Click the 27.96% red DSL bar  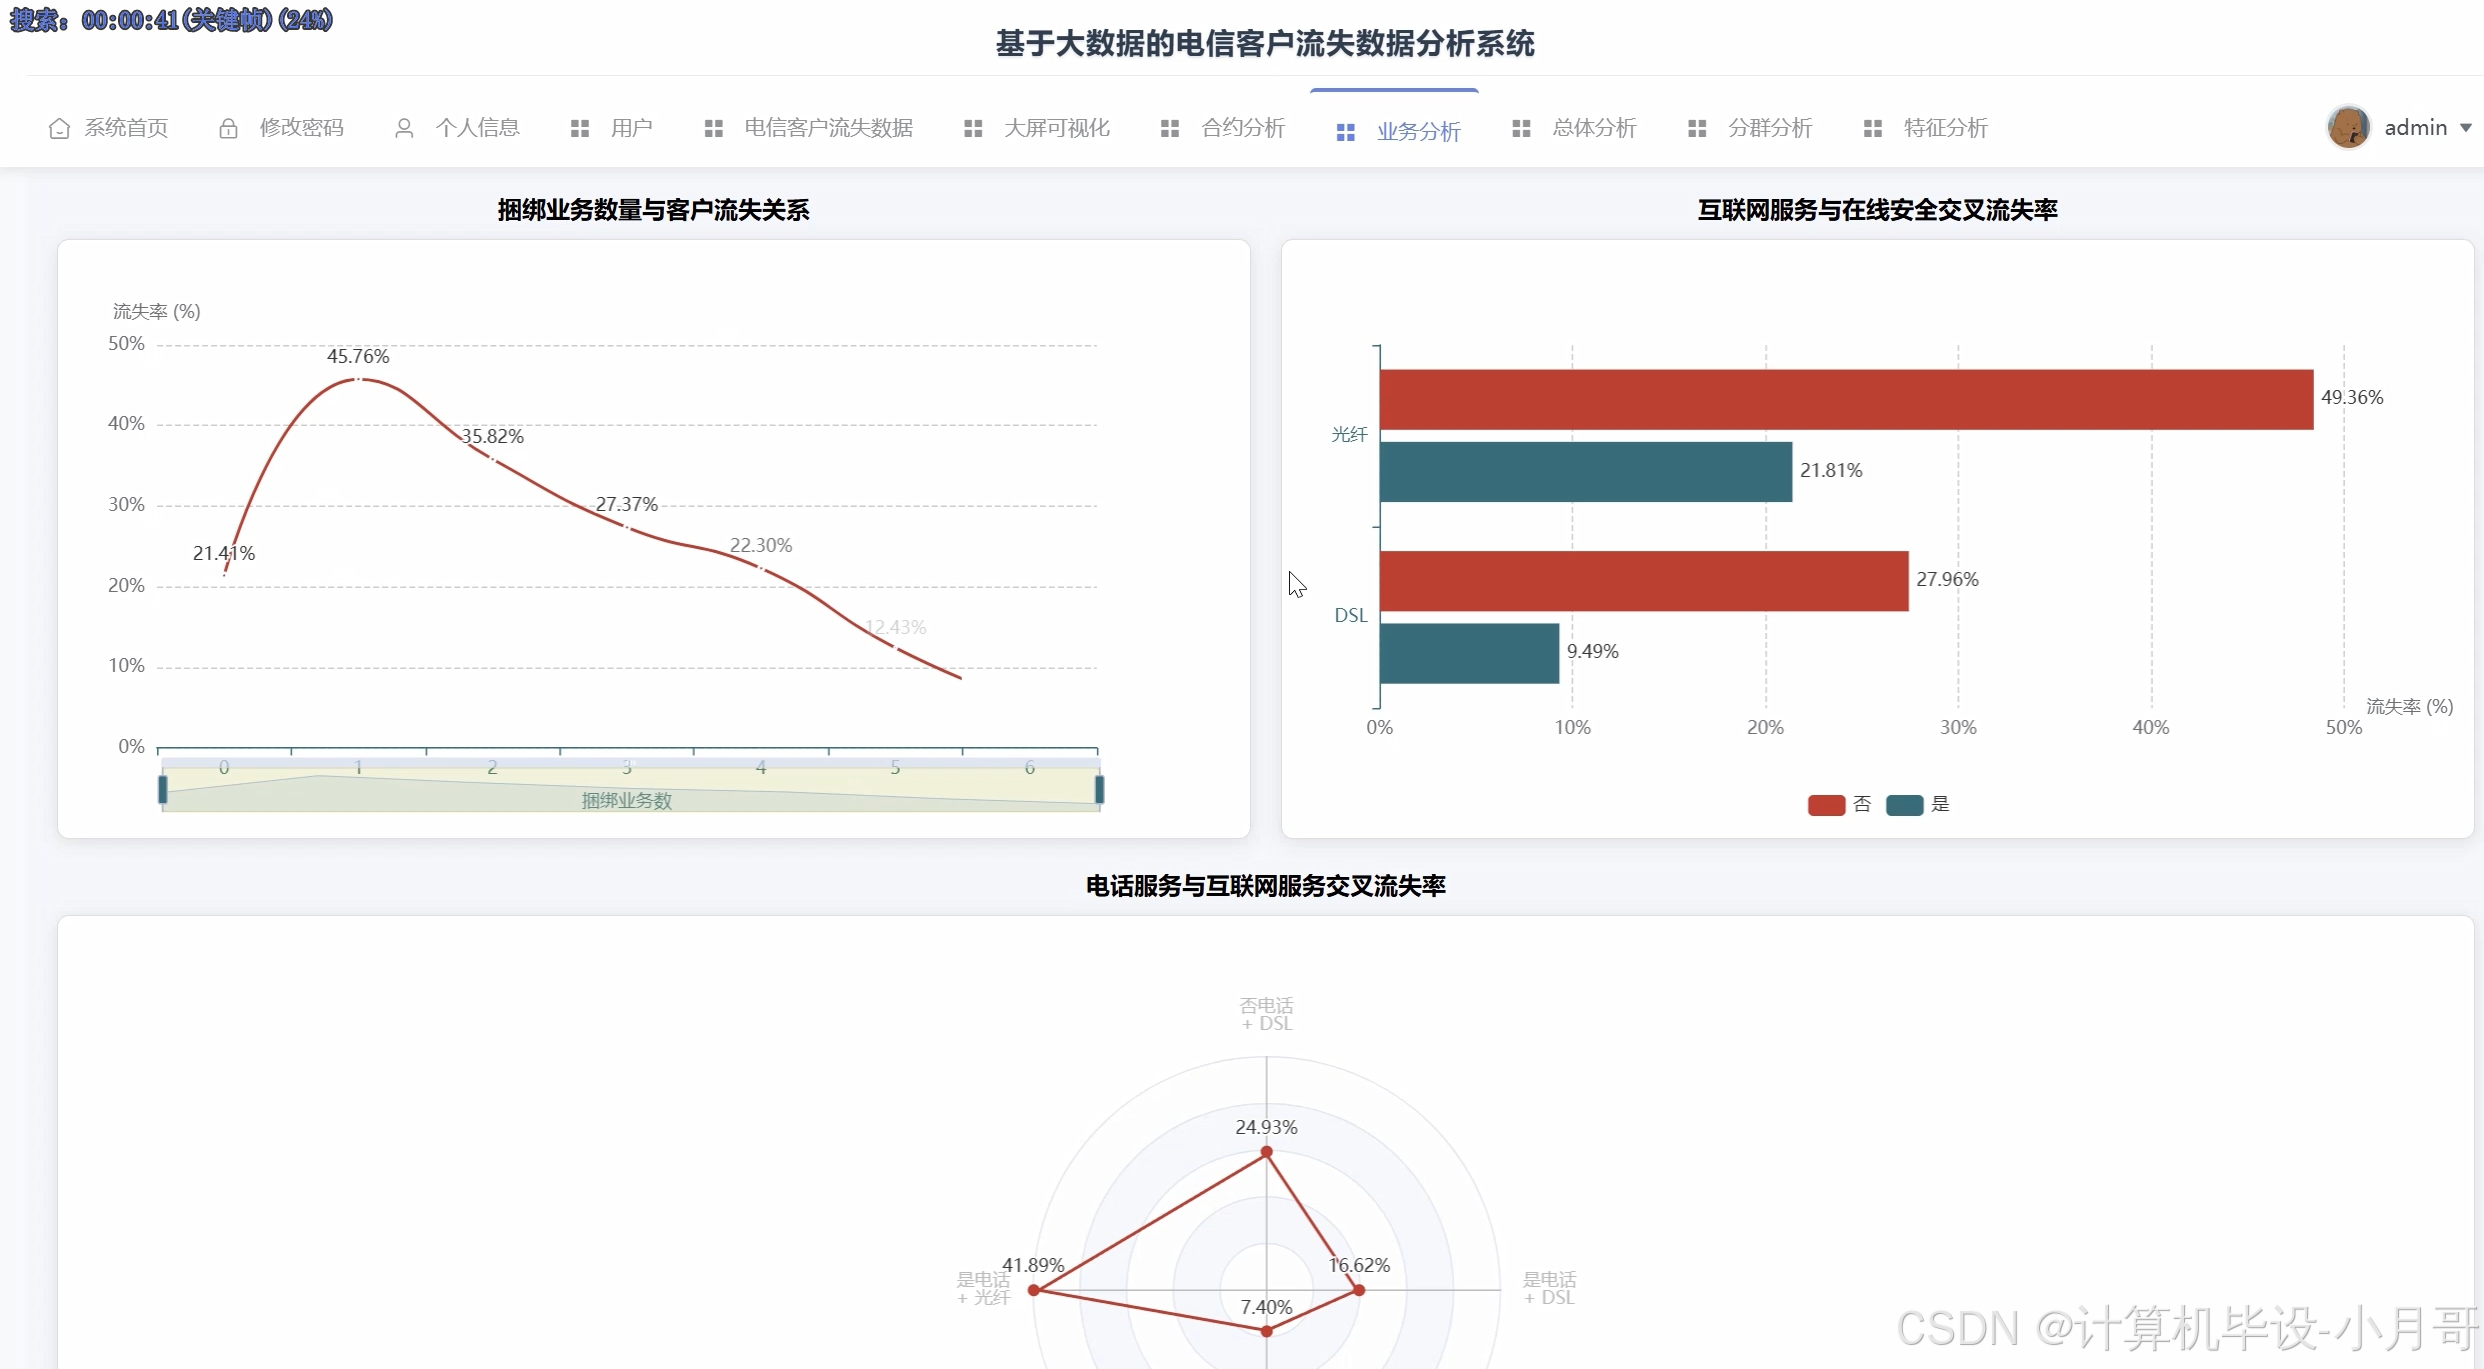click(1644, 581)
